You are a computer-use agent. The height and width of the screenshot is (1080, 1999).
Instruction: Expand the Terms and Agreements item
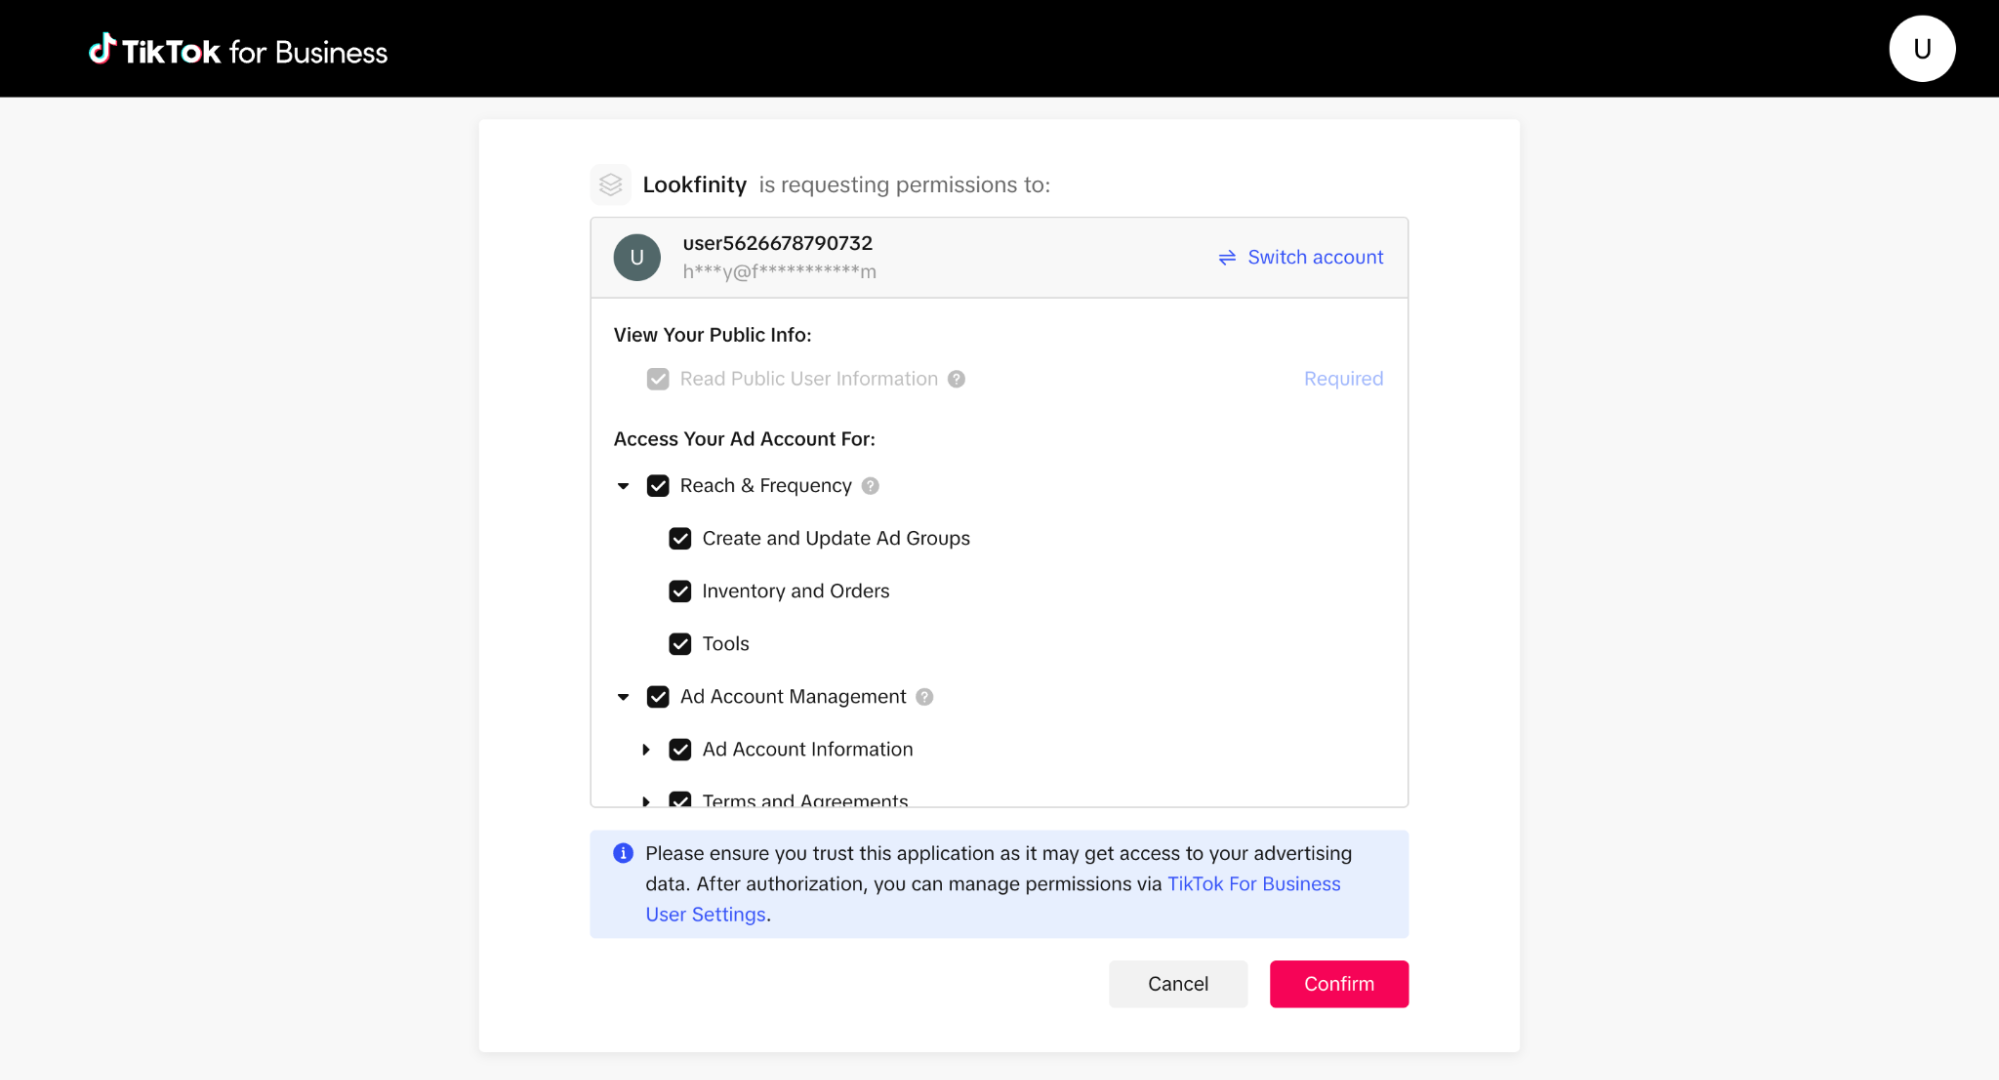click(x=646, y=800)
